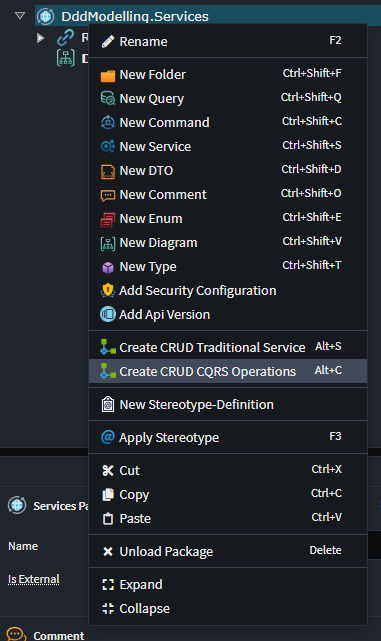381x641 pixels.
Task: Click the Services Package globe icon in properties
Action: (x=17, y=505)
